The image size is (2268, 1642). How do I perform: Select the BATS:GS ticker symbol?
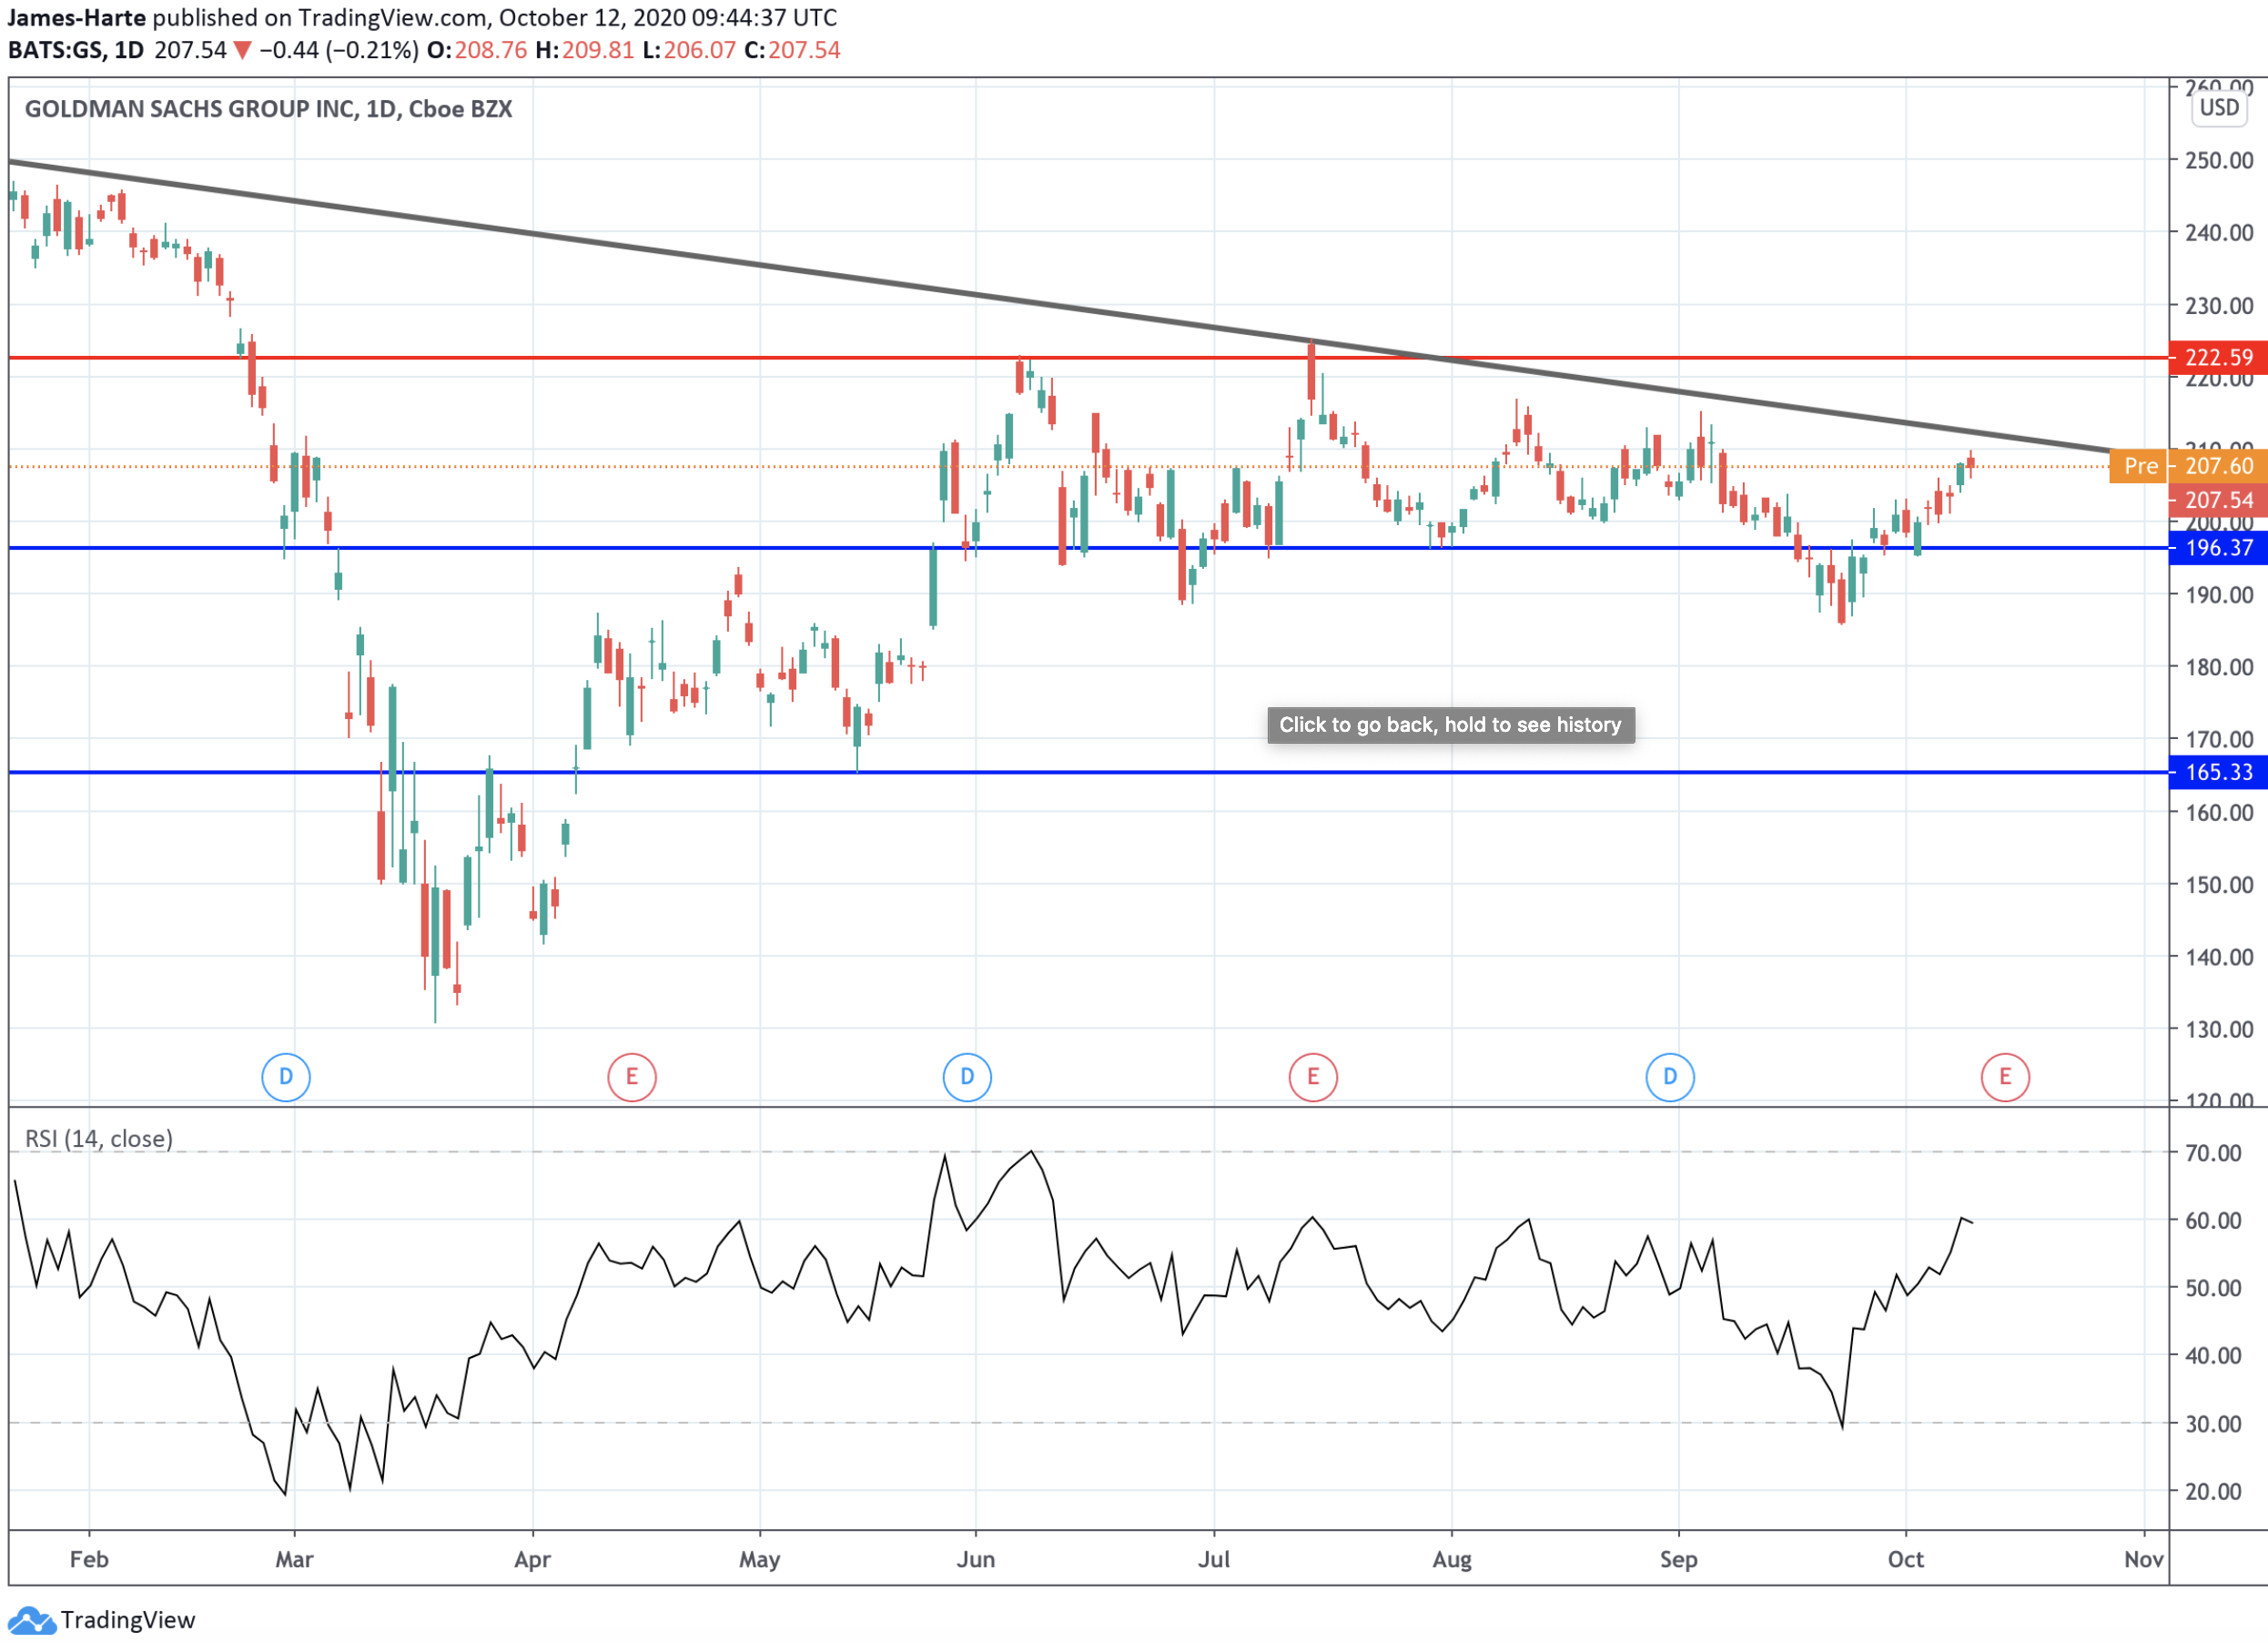(x=58, y=50)
